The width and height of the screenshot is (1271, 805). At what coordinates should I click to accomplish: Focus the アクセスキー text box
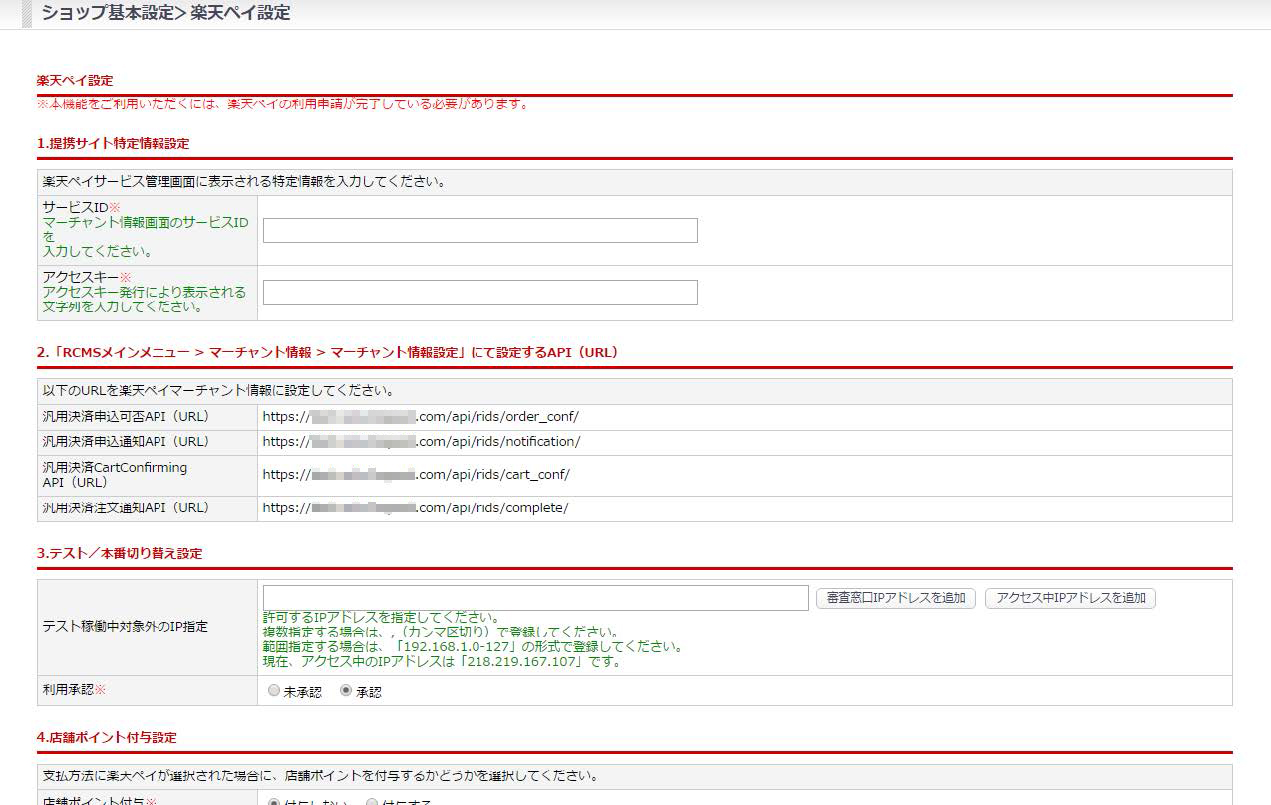[x=480, y=293]
